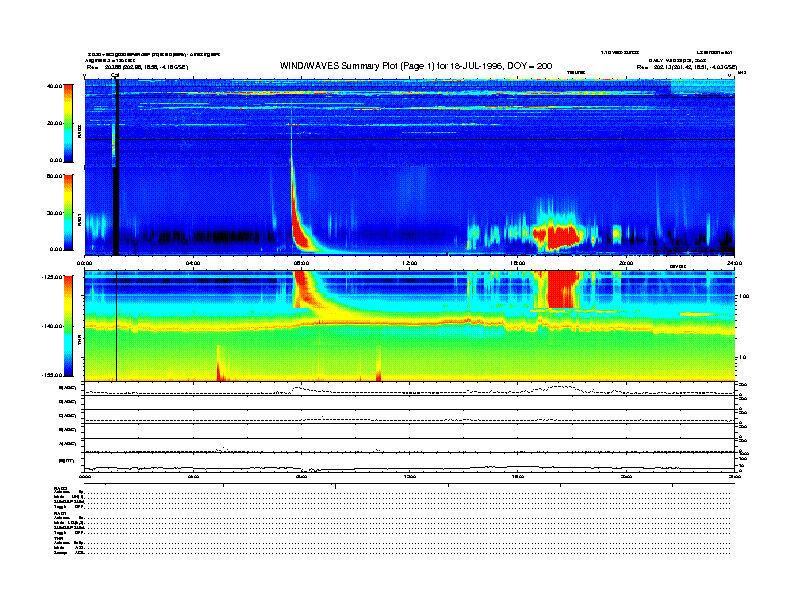Screen dimensions: 792x612
Task: Click the -155.00 color scale label
Action: click(x=52, y=375)
